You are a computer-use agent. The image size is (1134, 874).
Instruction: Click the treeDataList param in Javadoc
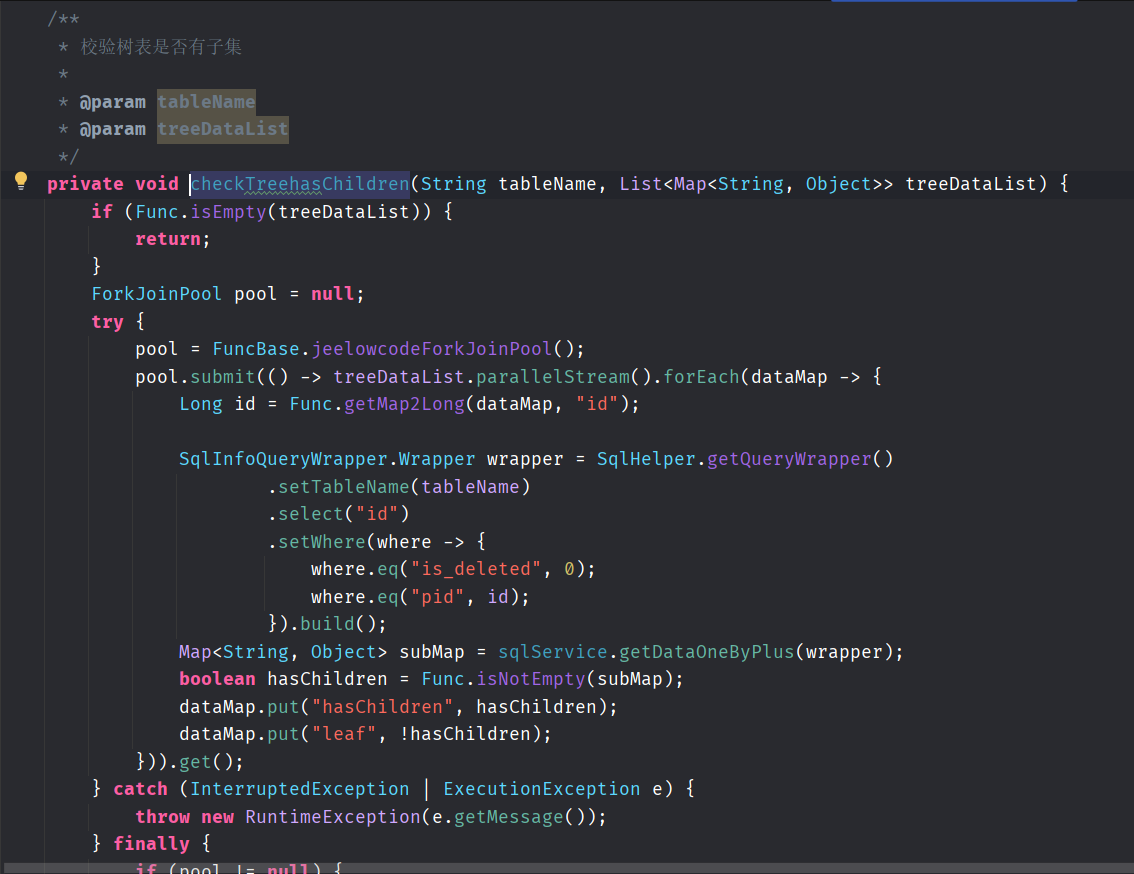click(x=222, y=129)
